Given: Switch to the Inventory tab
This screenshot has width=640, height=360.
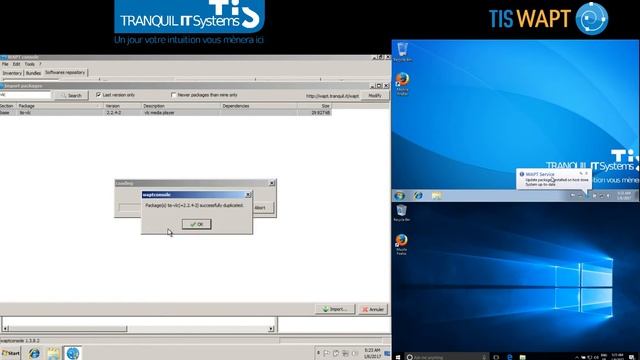Looking at the screenshot, I should (12, 73).
